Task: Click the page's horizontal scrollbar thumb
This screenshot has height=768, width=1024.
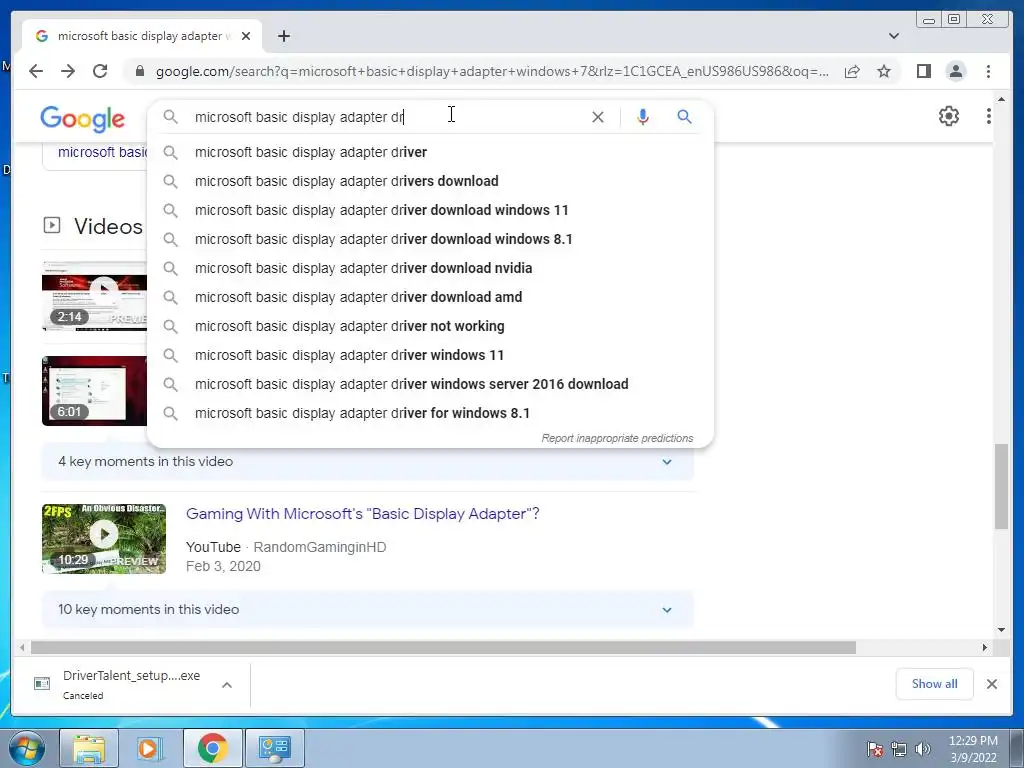Action: 443,647
